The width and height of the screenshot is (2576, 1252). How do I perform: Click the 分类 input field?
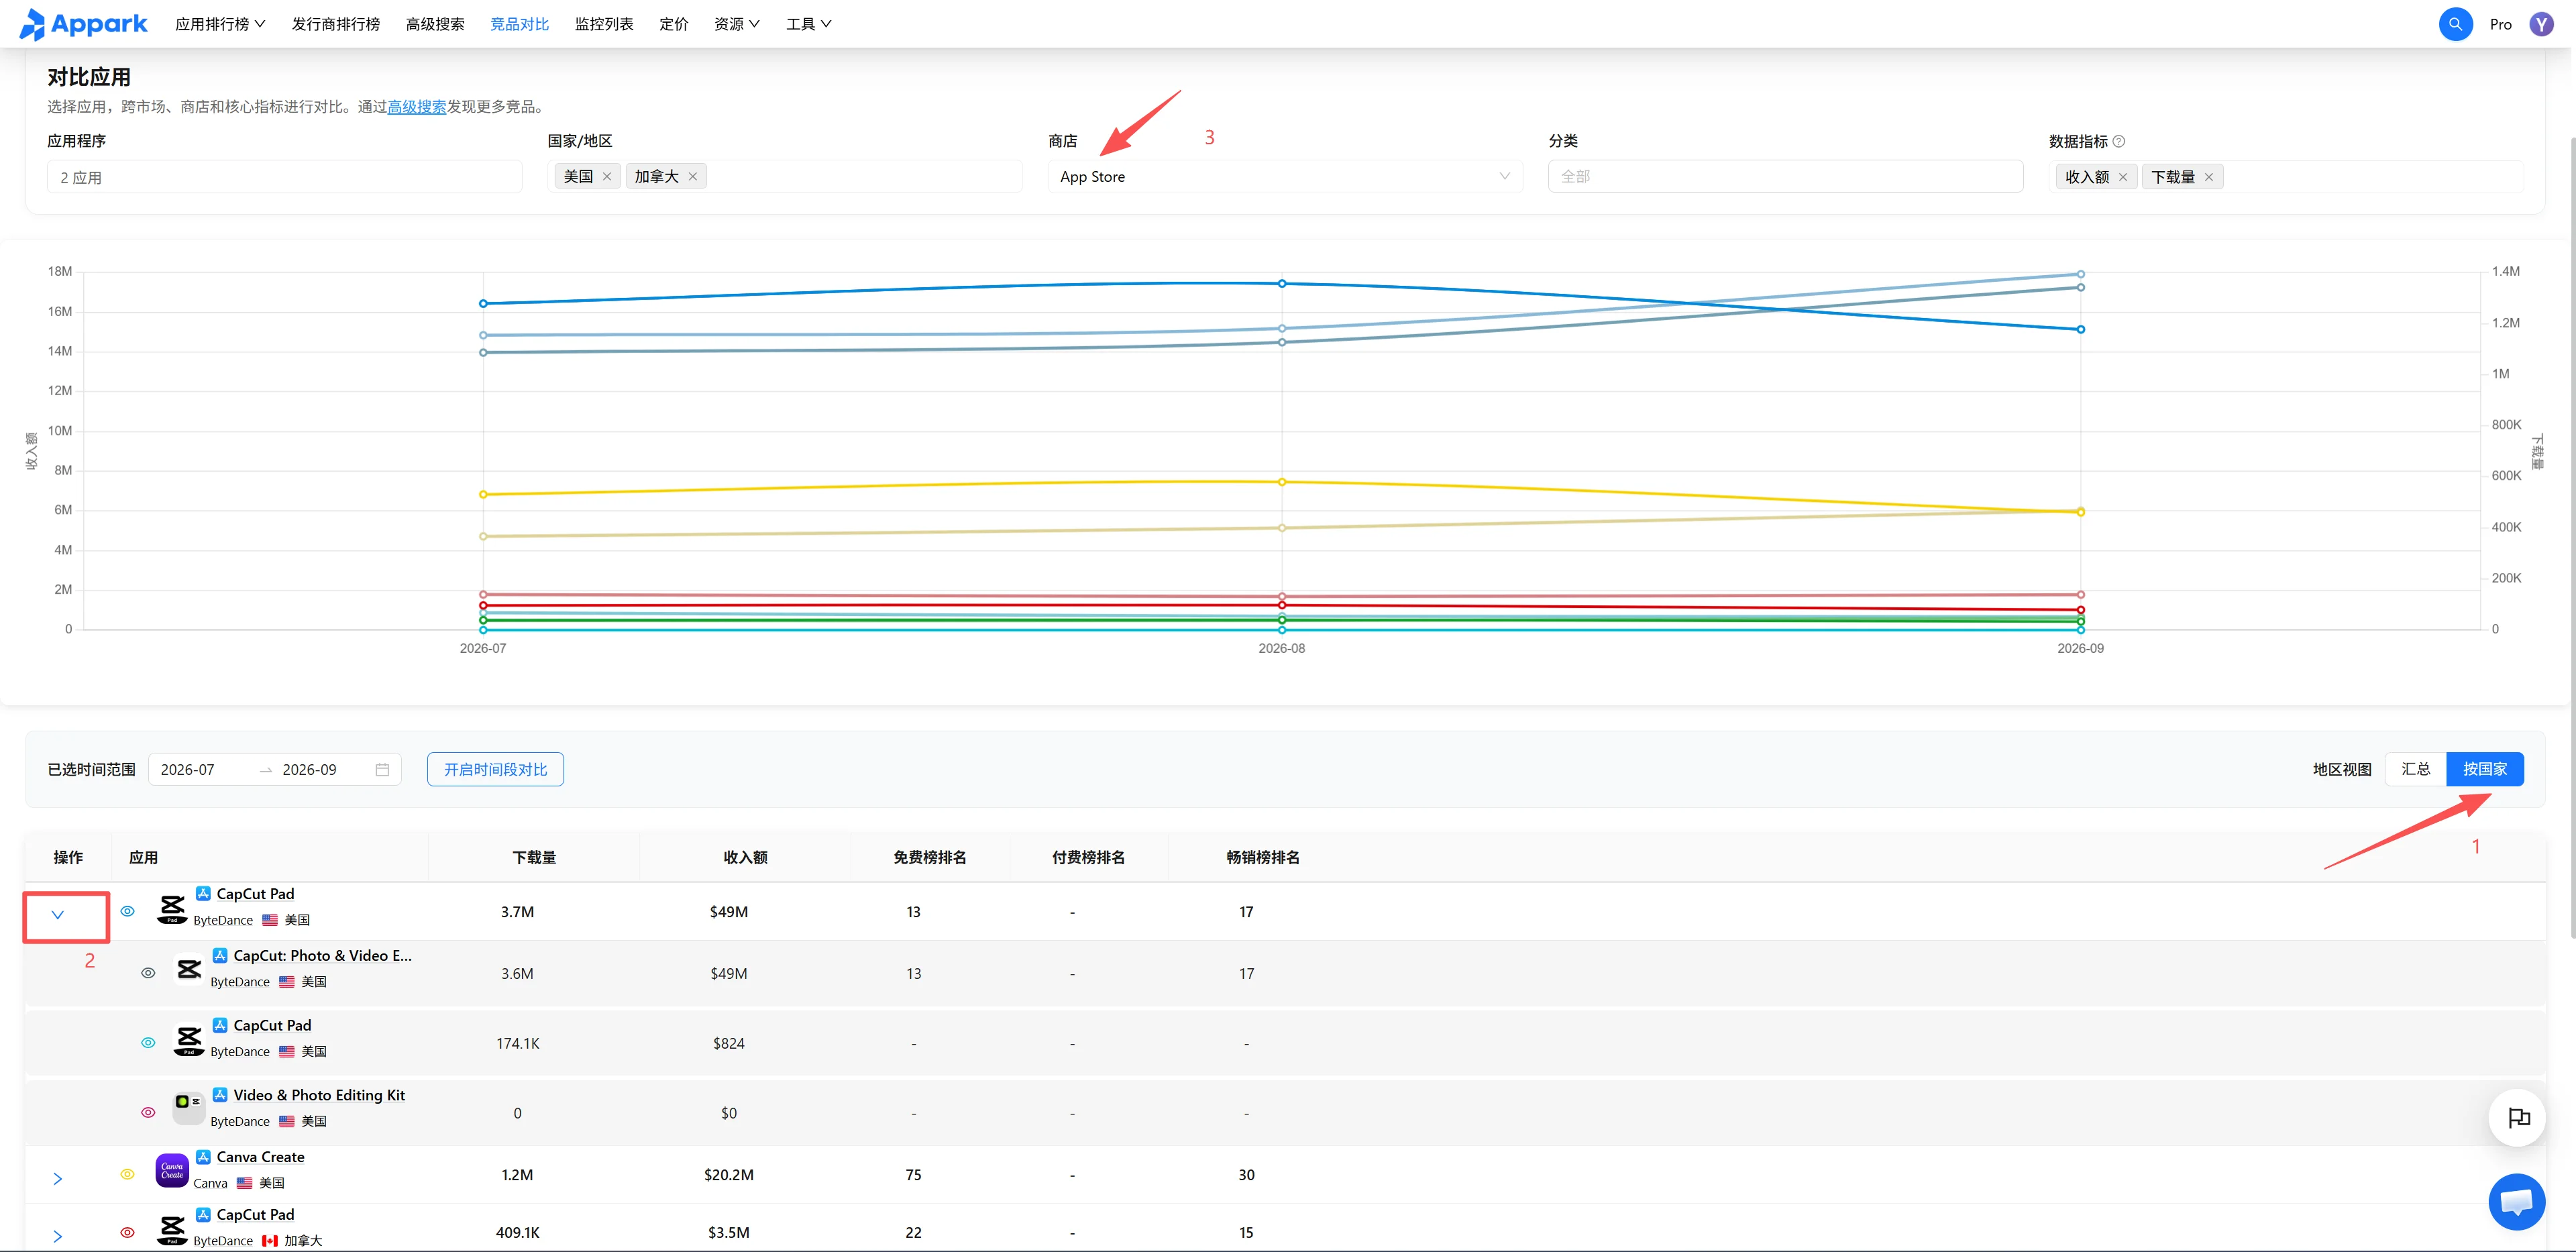(1785, 176)
